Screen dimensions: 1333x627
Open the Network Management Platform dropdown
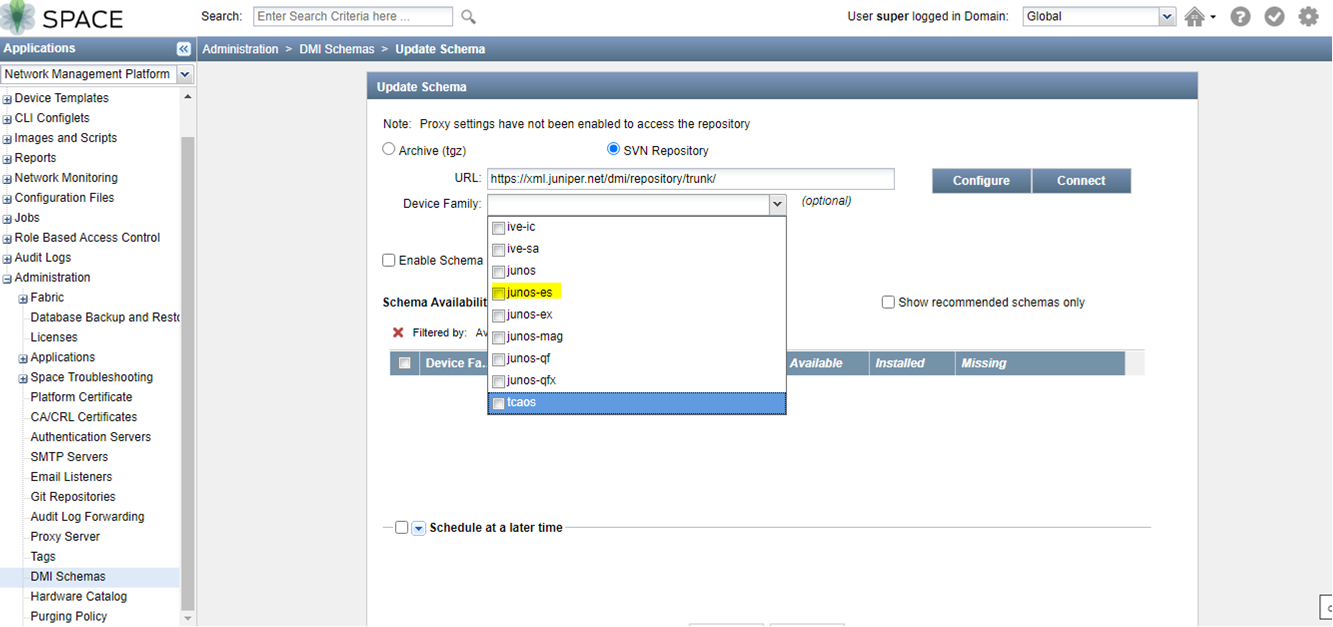tap(184, 74)
